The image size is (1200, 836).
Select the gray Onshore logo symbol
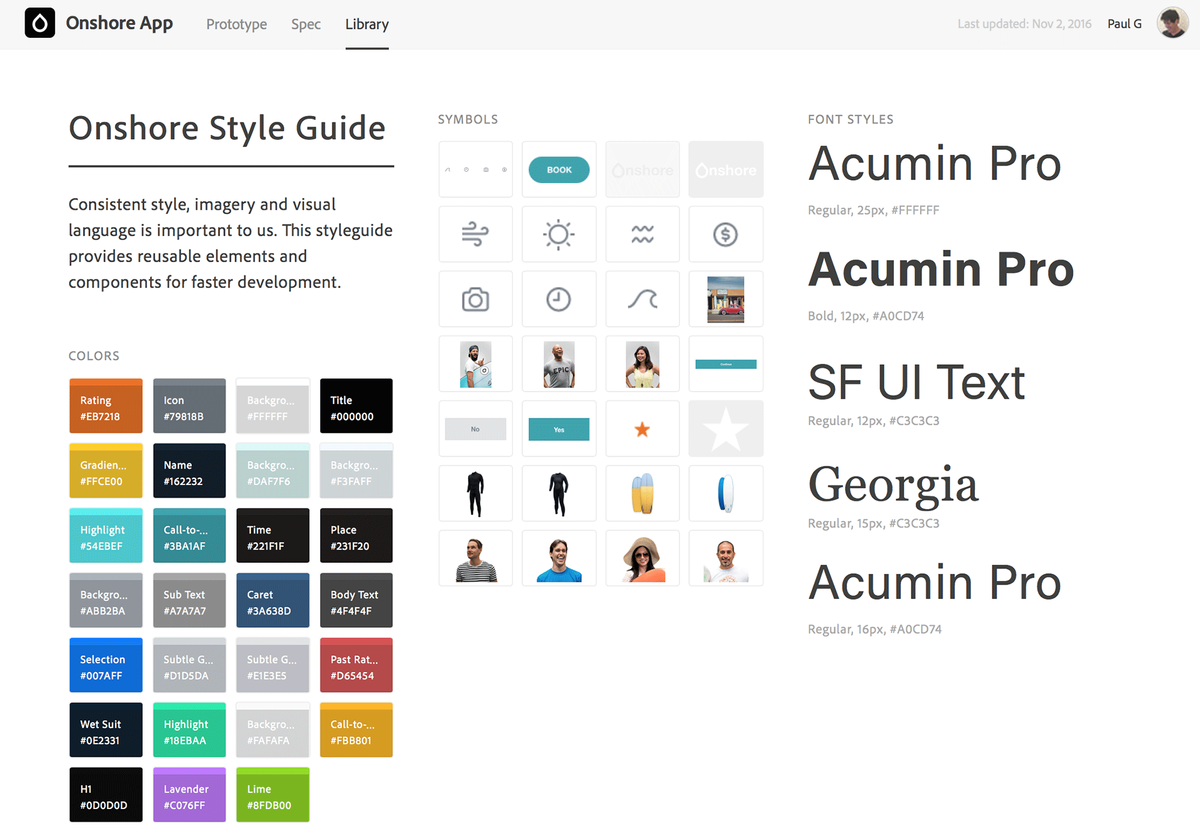point(642,169)
